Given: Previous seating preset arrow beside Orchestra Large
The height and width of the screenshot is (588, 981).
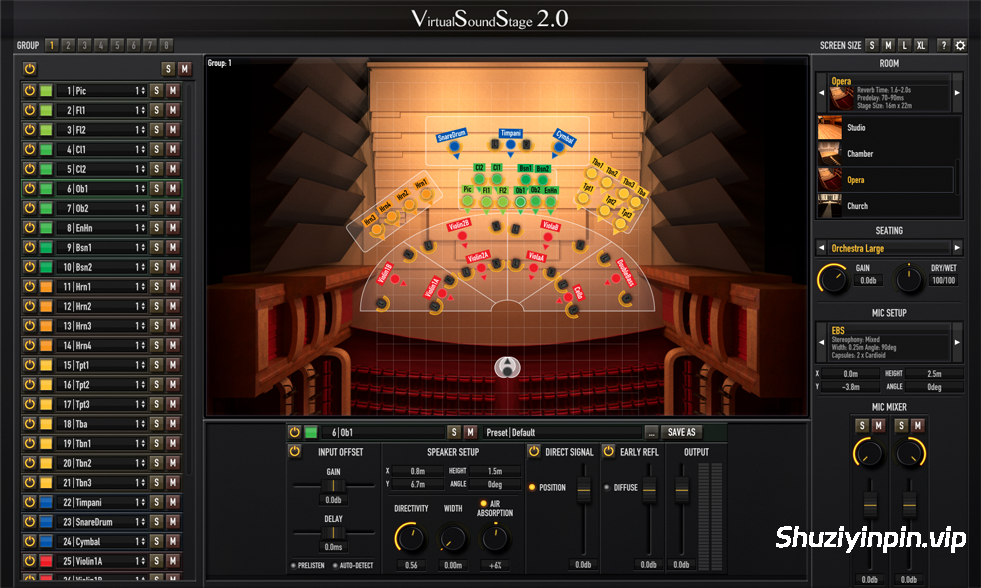Looking at the screenshot, I should click(821, 248).
